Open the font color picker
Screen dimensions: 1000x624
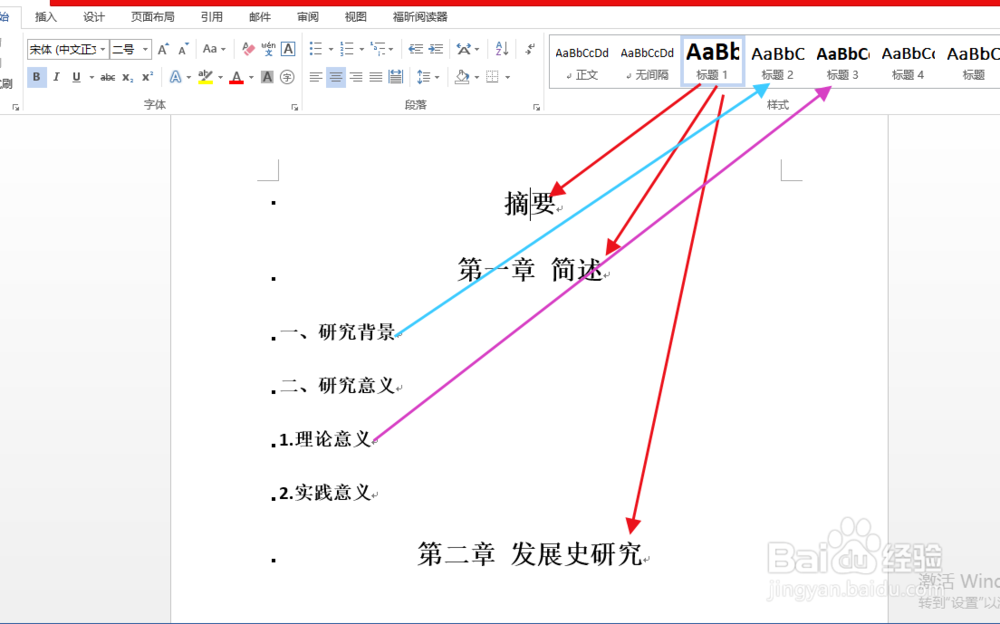click(x=250, y=77)
